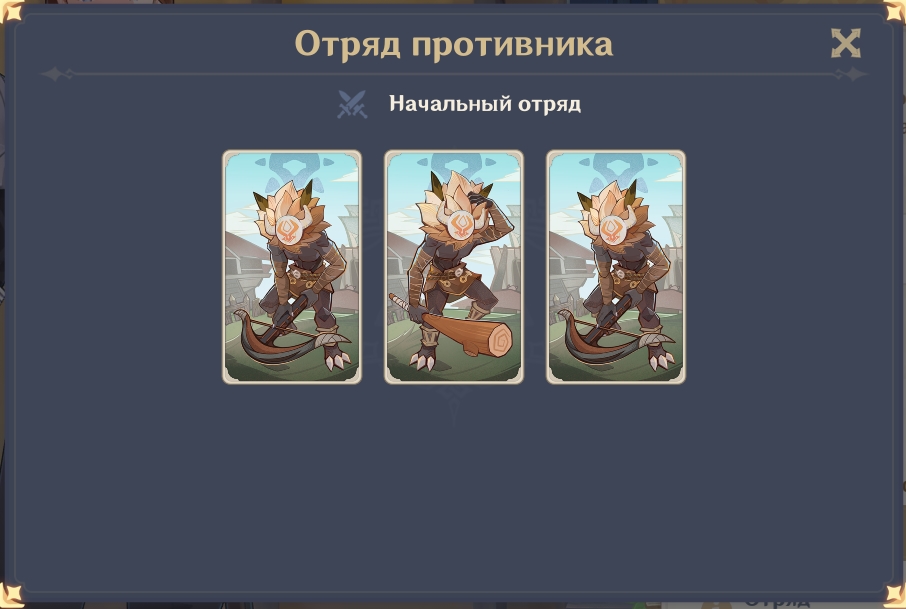Viewport: 906px width, 609px height.
Task: Click the left diamond ornament on divider
Action: point(58,74)
